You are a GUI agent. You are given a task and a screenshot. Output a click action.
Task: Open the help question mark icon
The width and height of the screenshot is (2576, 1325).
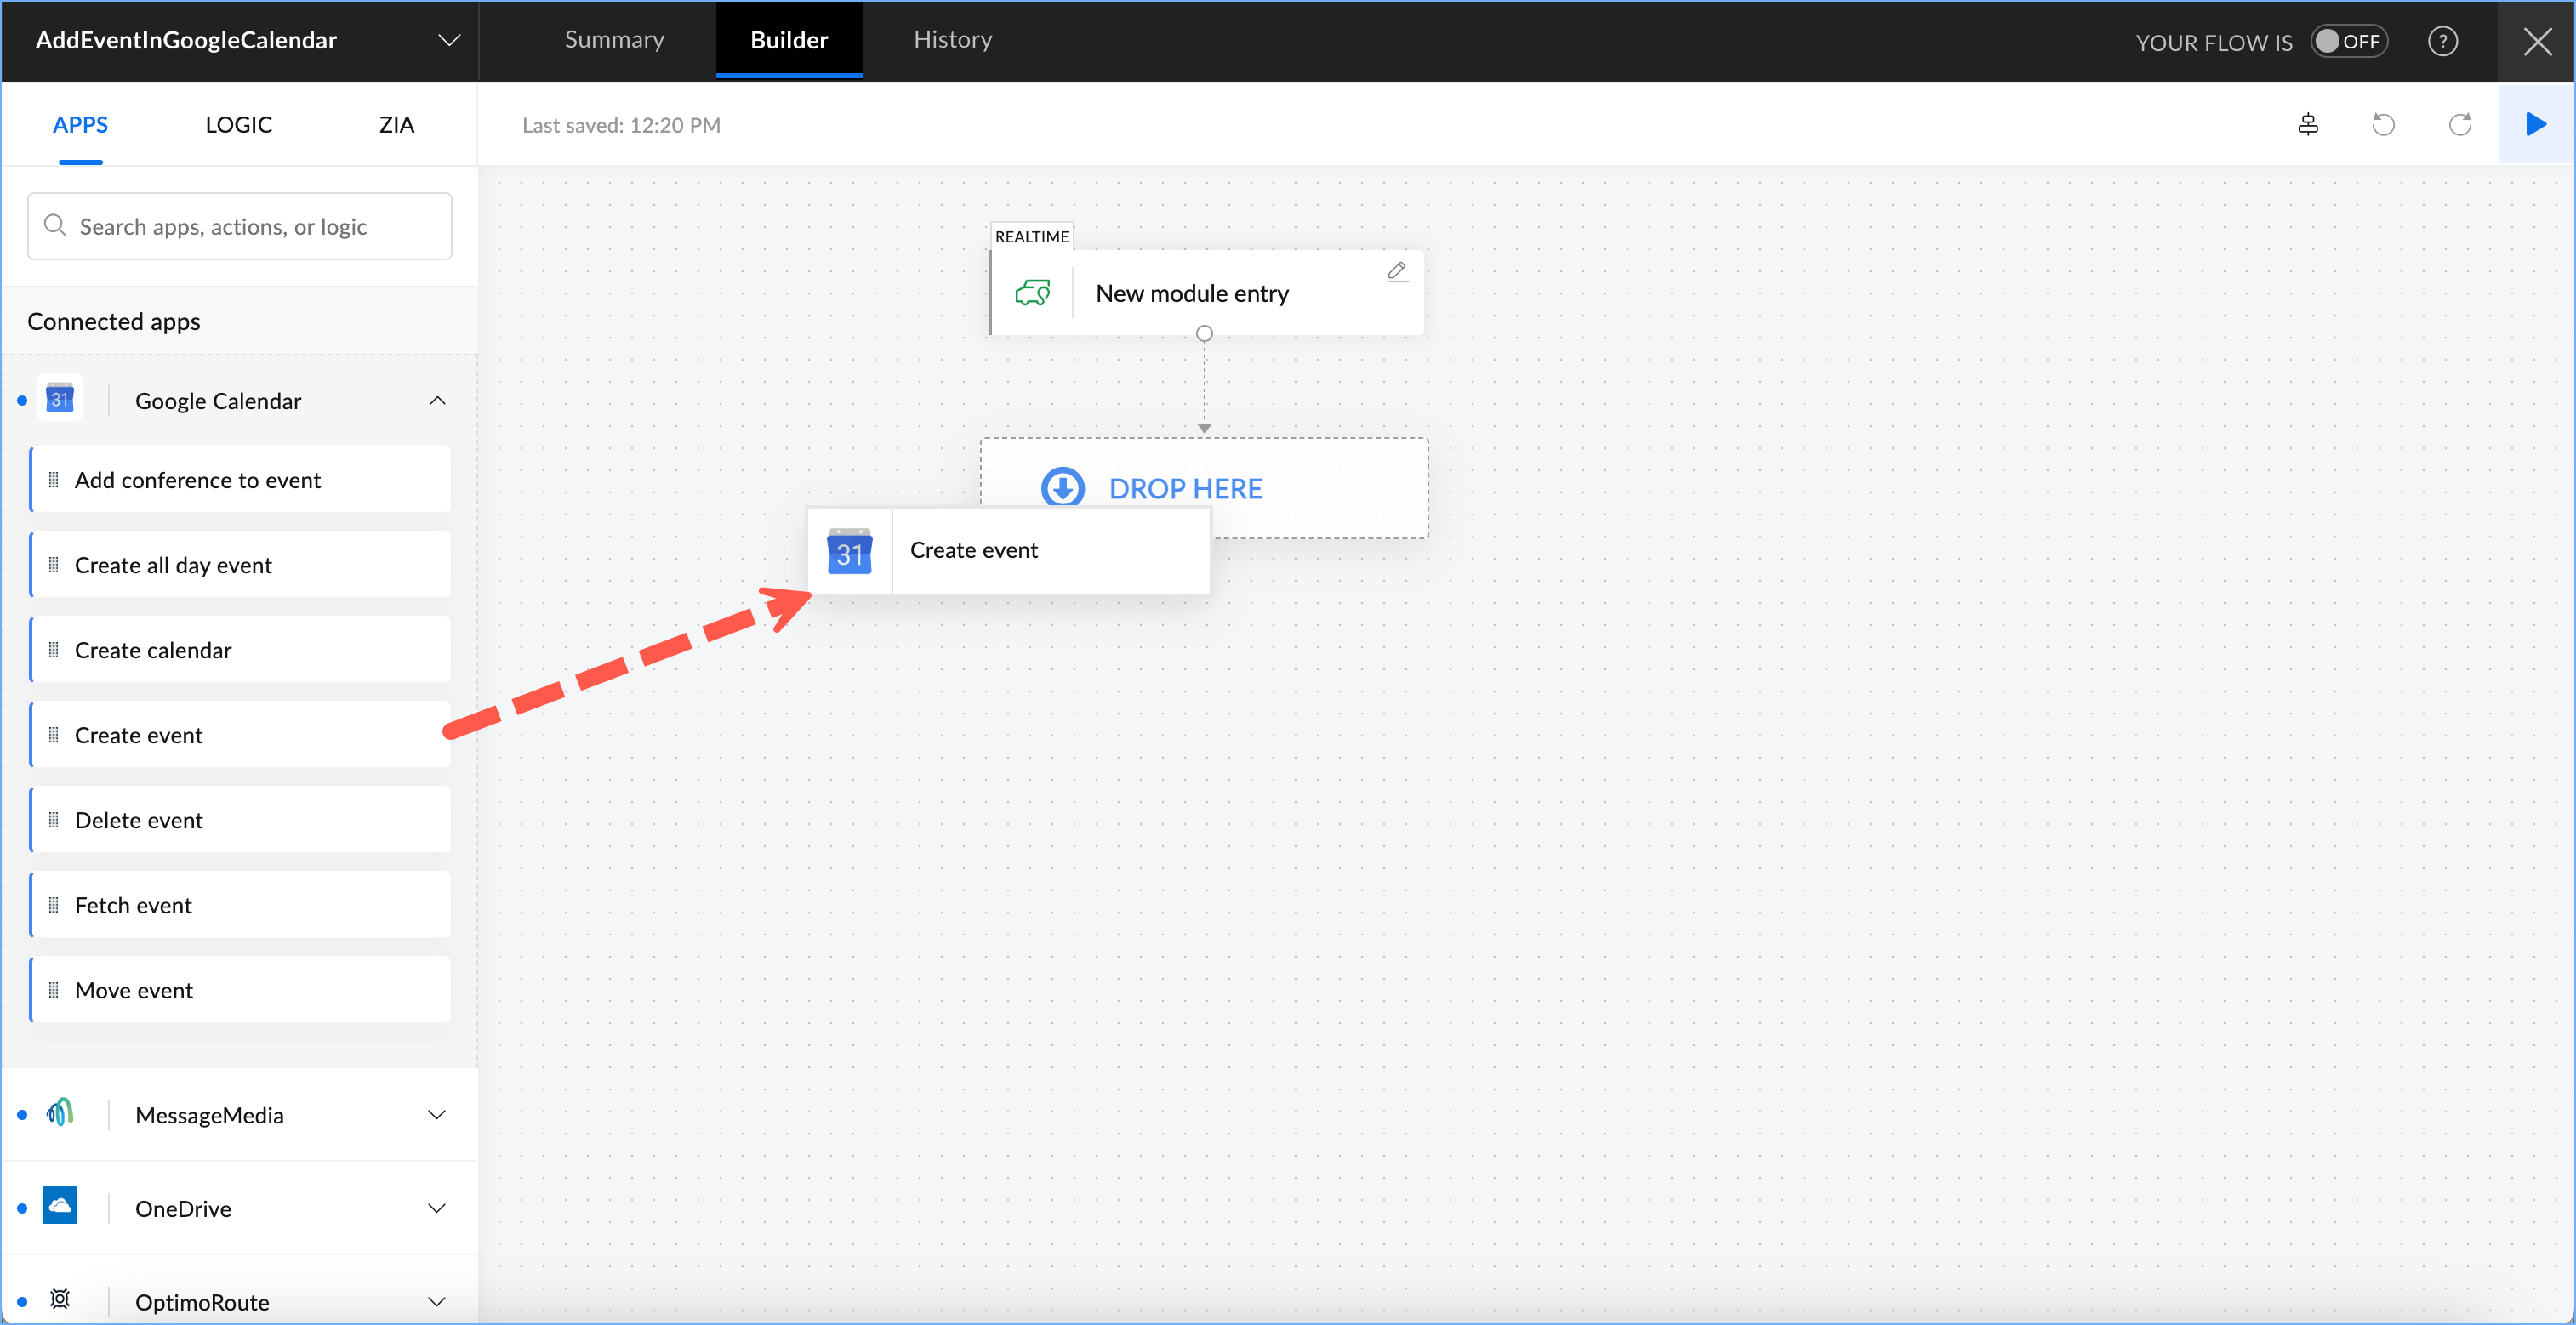click(x=2442, y=41)
